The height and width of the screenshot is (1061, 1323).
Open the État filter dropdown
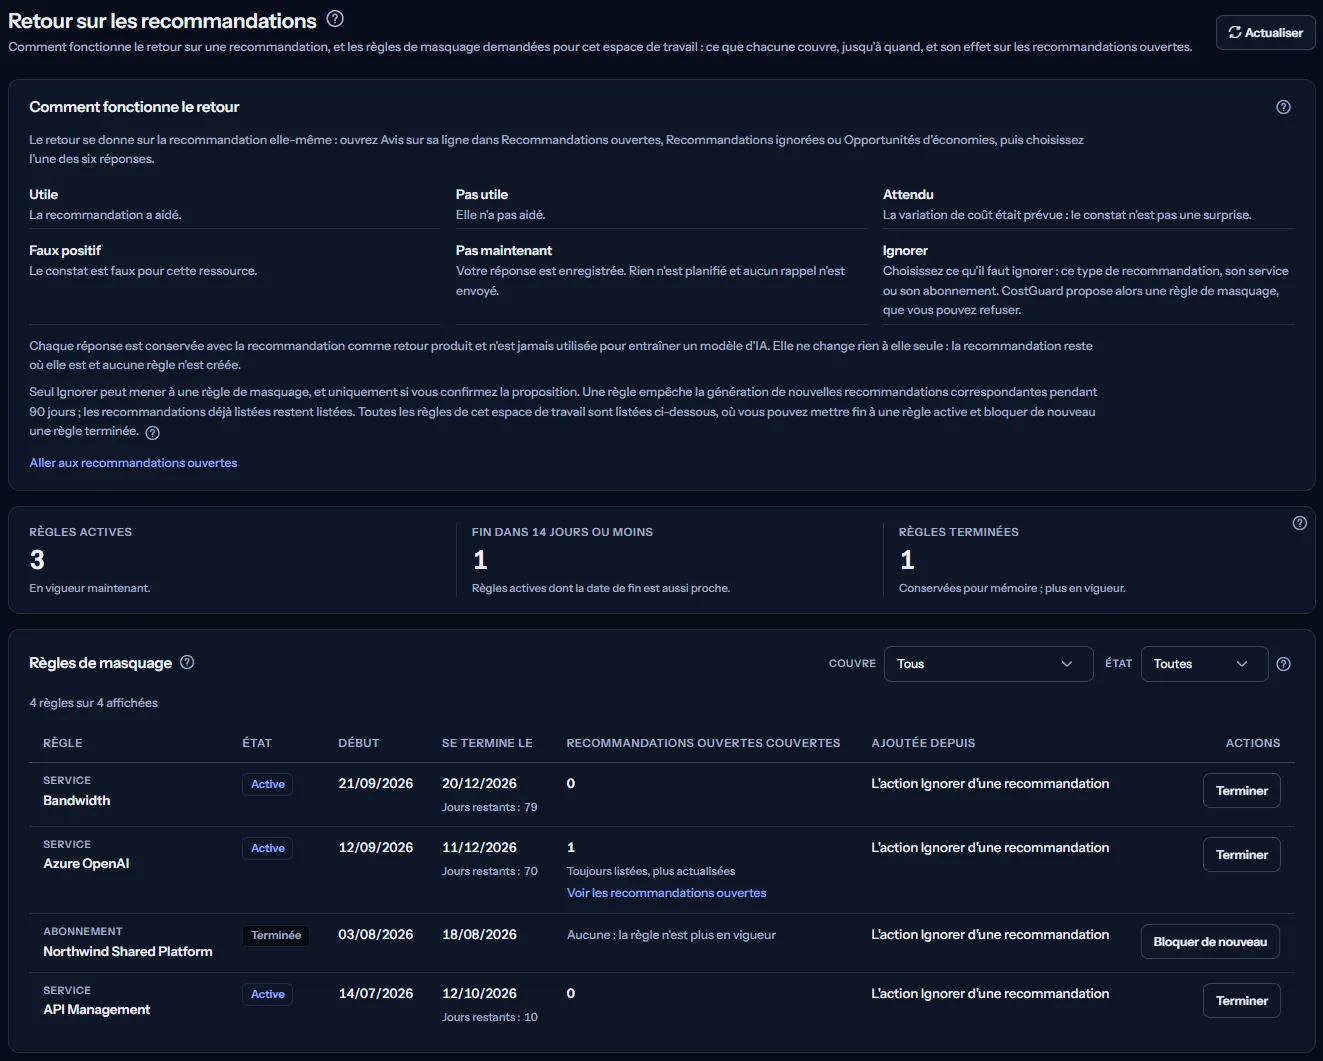click(1204, 664)
